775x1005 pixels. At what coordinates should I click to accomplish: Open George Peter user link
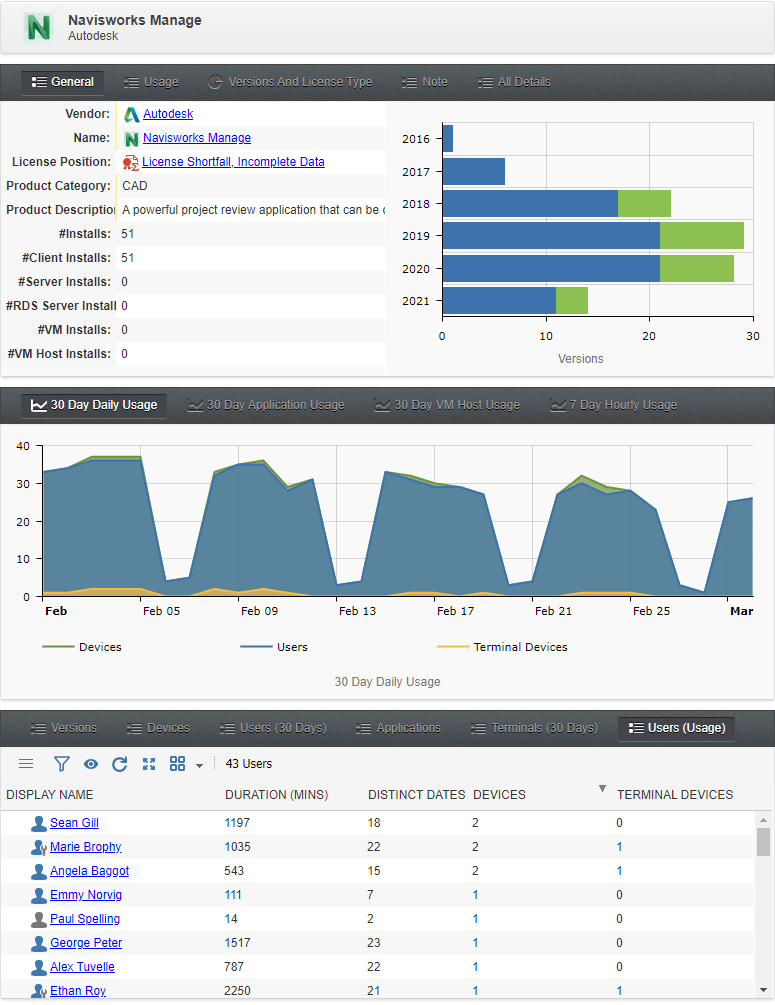click(x=86, y=943)
